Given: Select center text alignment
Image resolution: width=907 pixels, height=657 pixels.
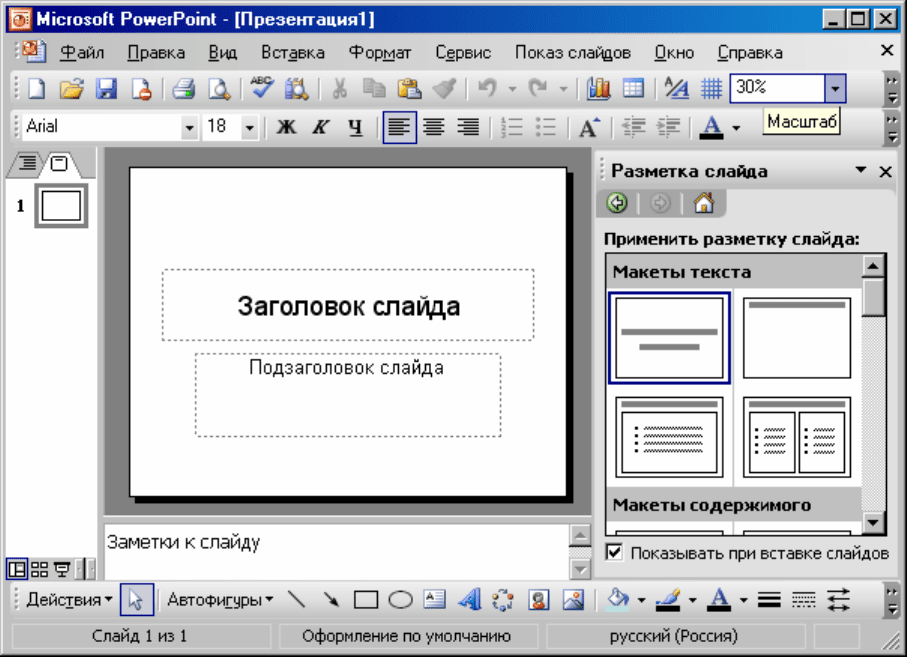Looking at the screenshot, I should [x=433, y=127].
